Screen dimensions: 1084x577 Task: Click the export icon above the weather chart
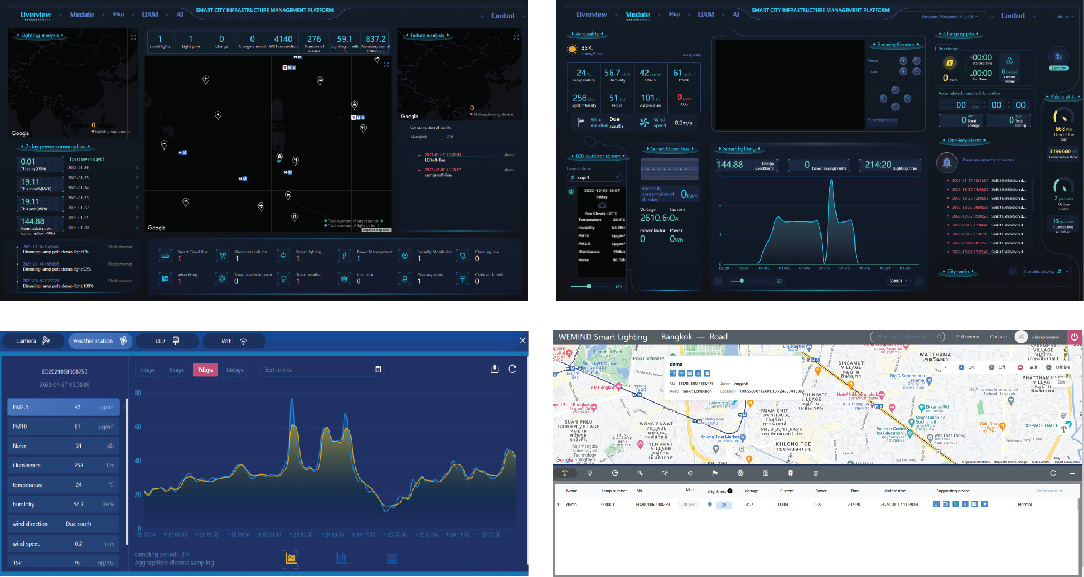point(496,369)
